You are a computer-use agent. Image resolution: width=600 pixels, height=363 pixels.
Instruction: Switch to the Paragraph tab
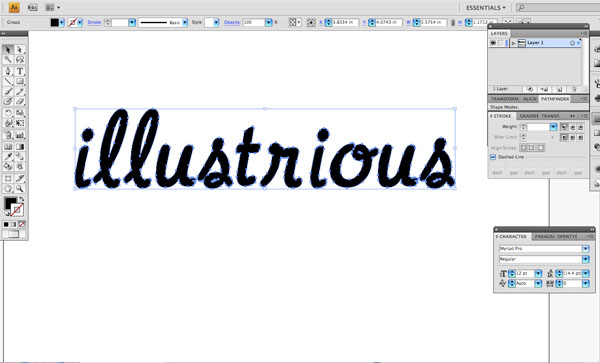pos(545,237)
